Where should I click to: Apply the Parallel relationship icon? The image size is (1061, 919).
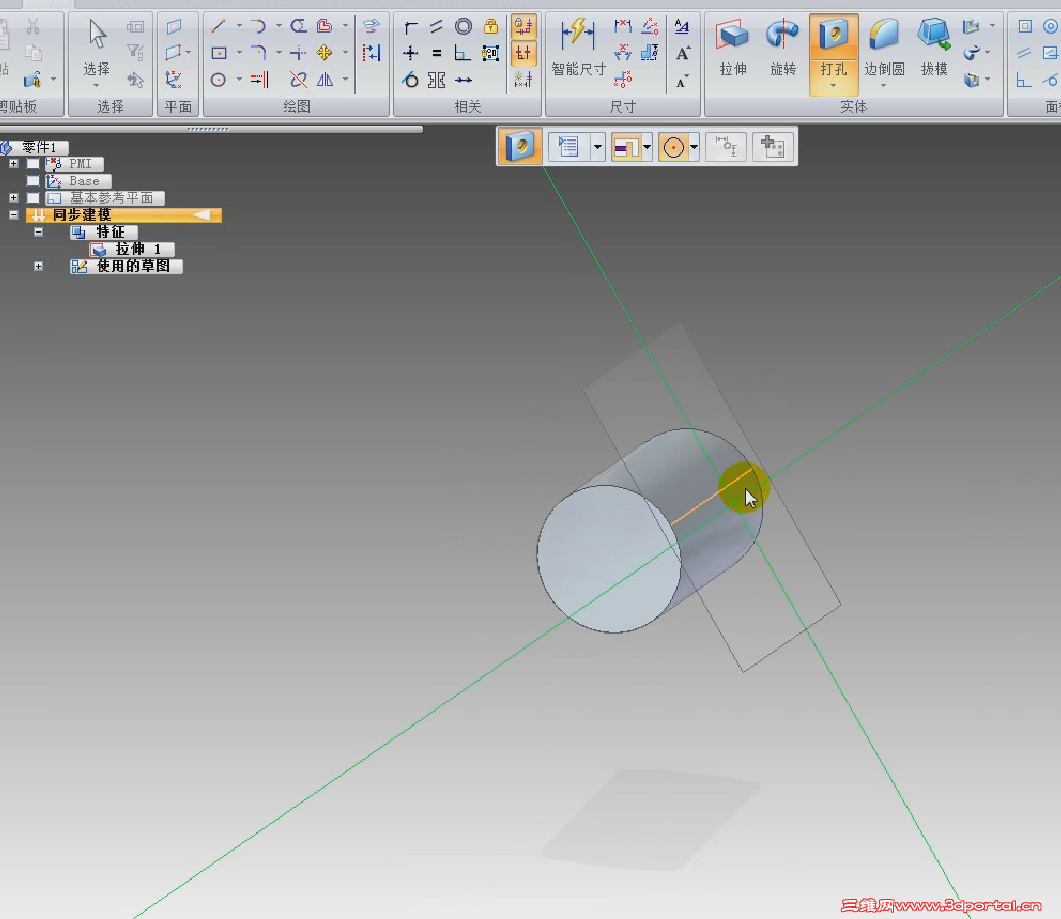437,27
